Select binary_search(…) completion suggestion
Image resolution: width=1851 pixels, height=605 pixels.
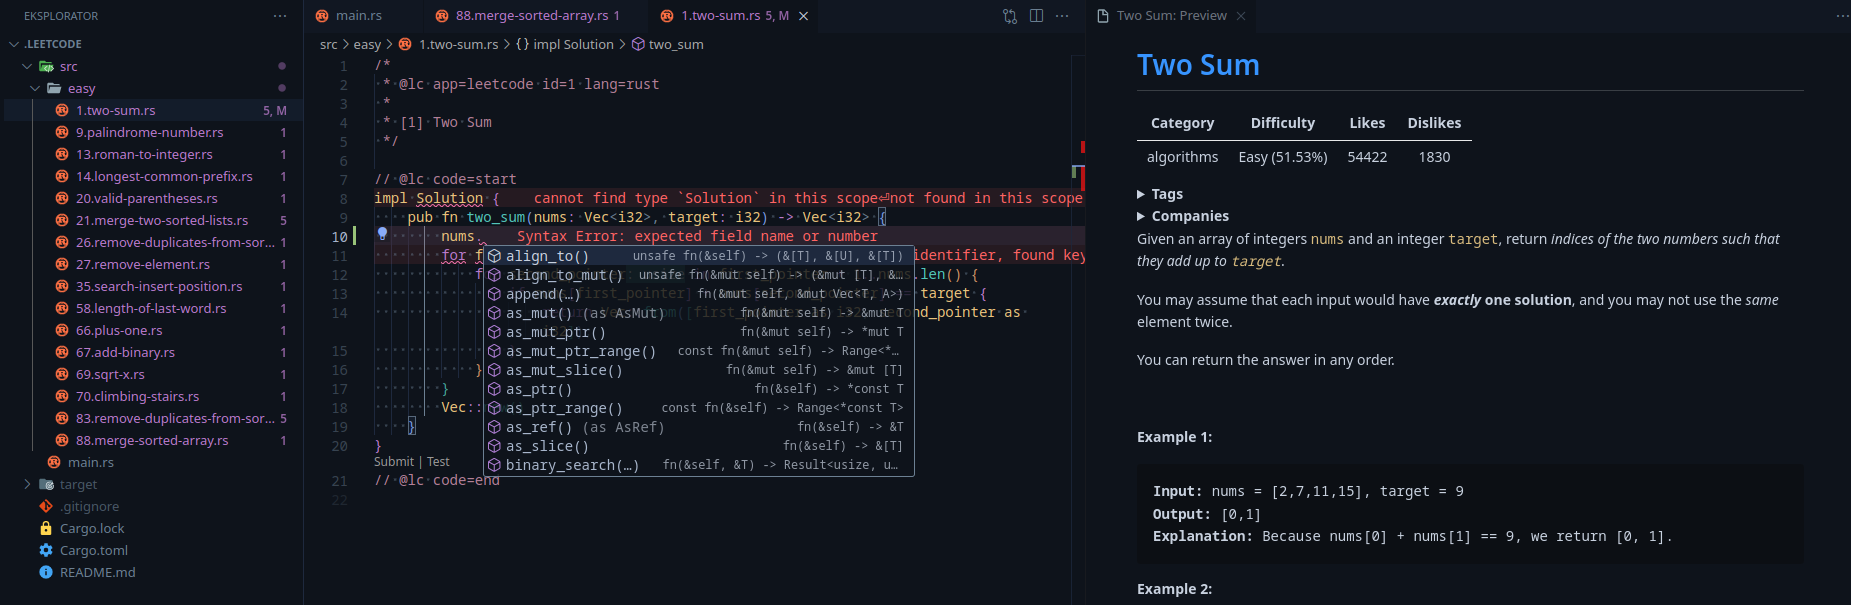(x=699, y=465)
